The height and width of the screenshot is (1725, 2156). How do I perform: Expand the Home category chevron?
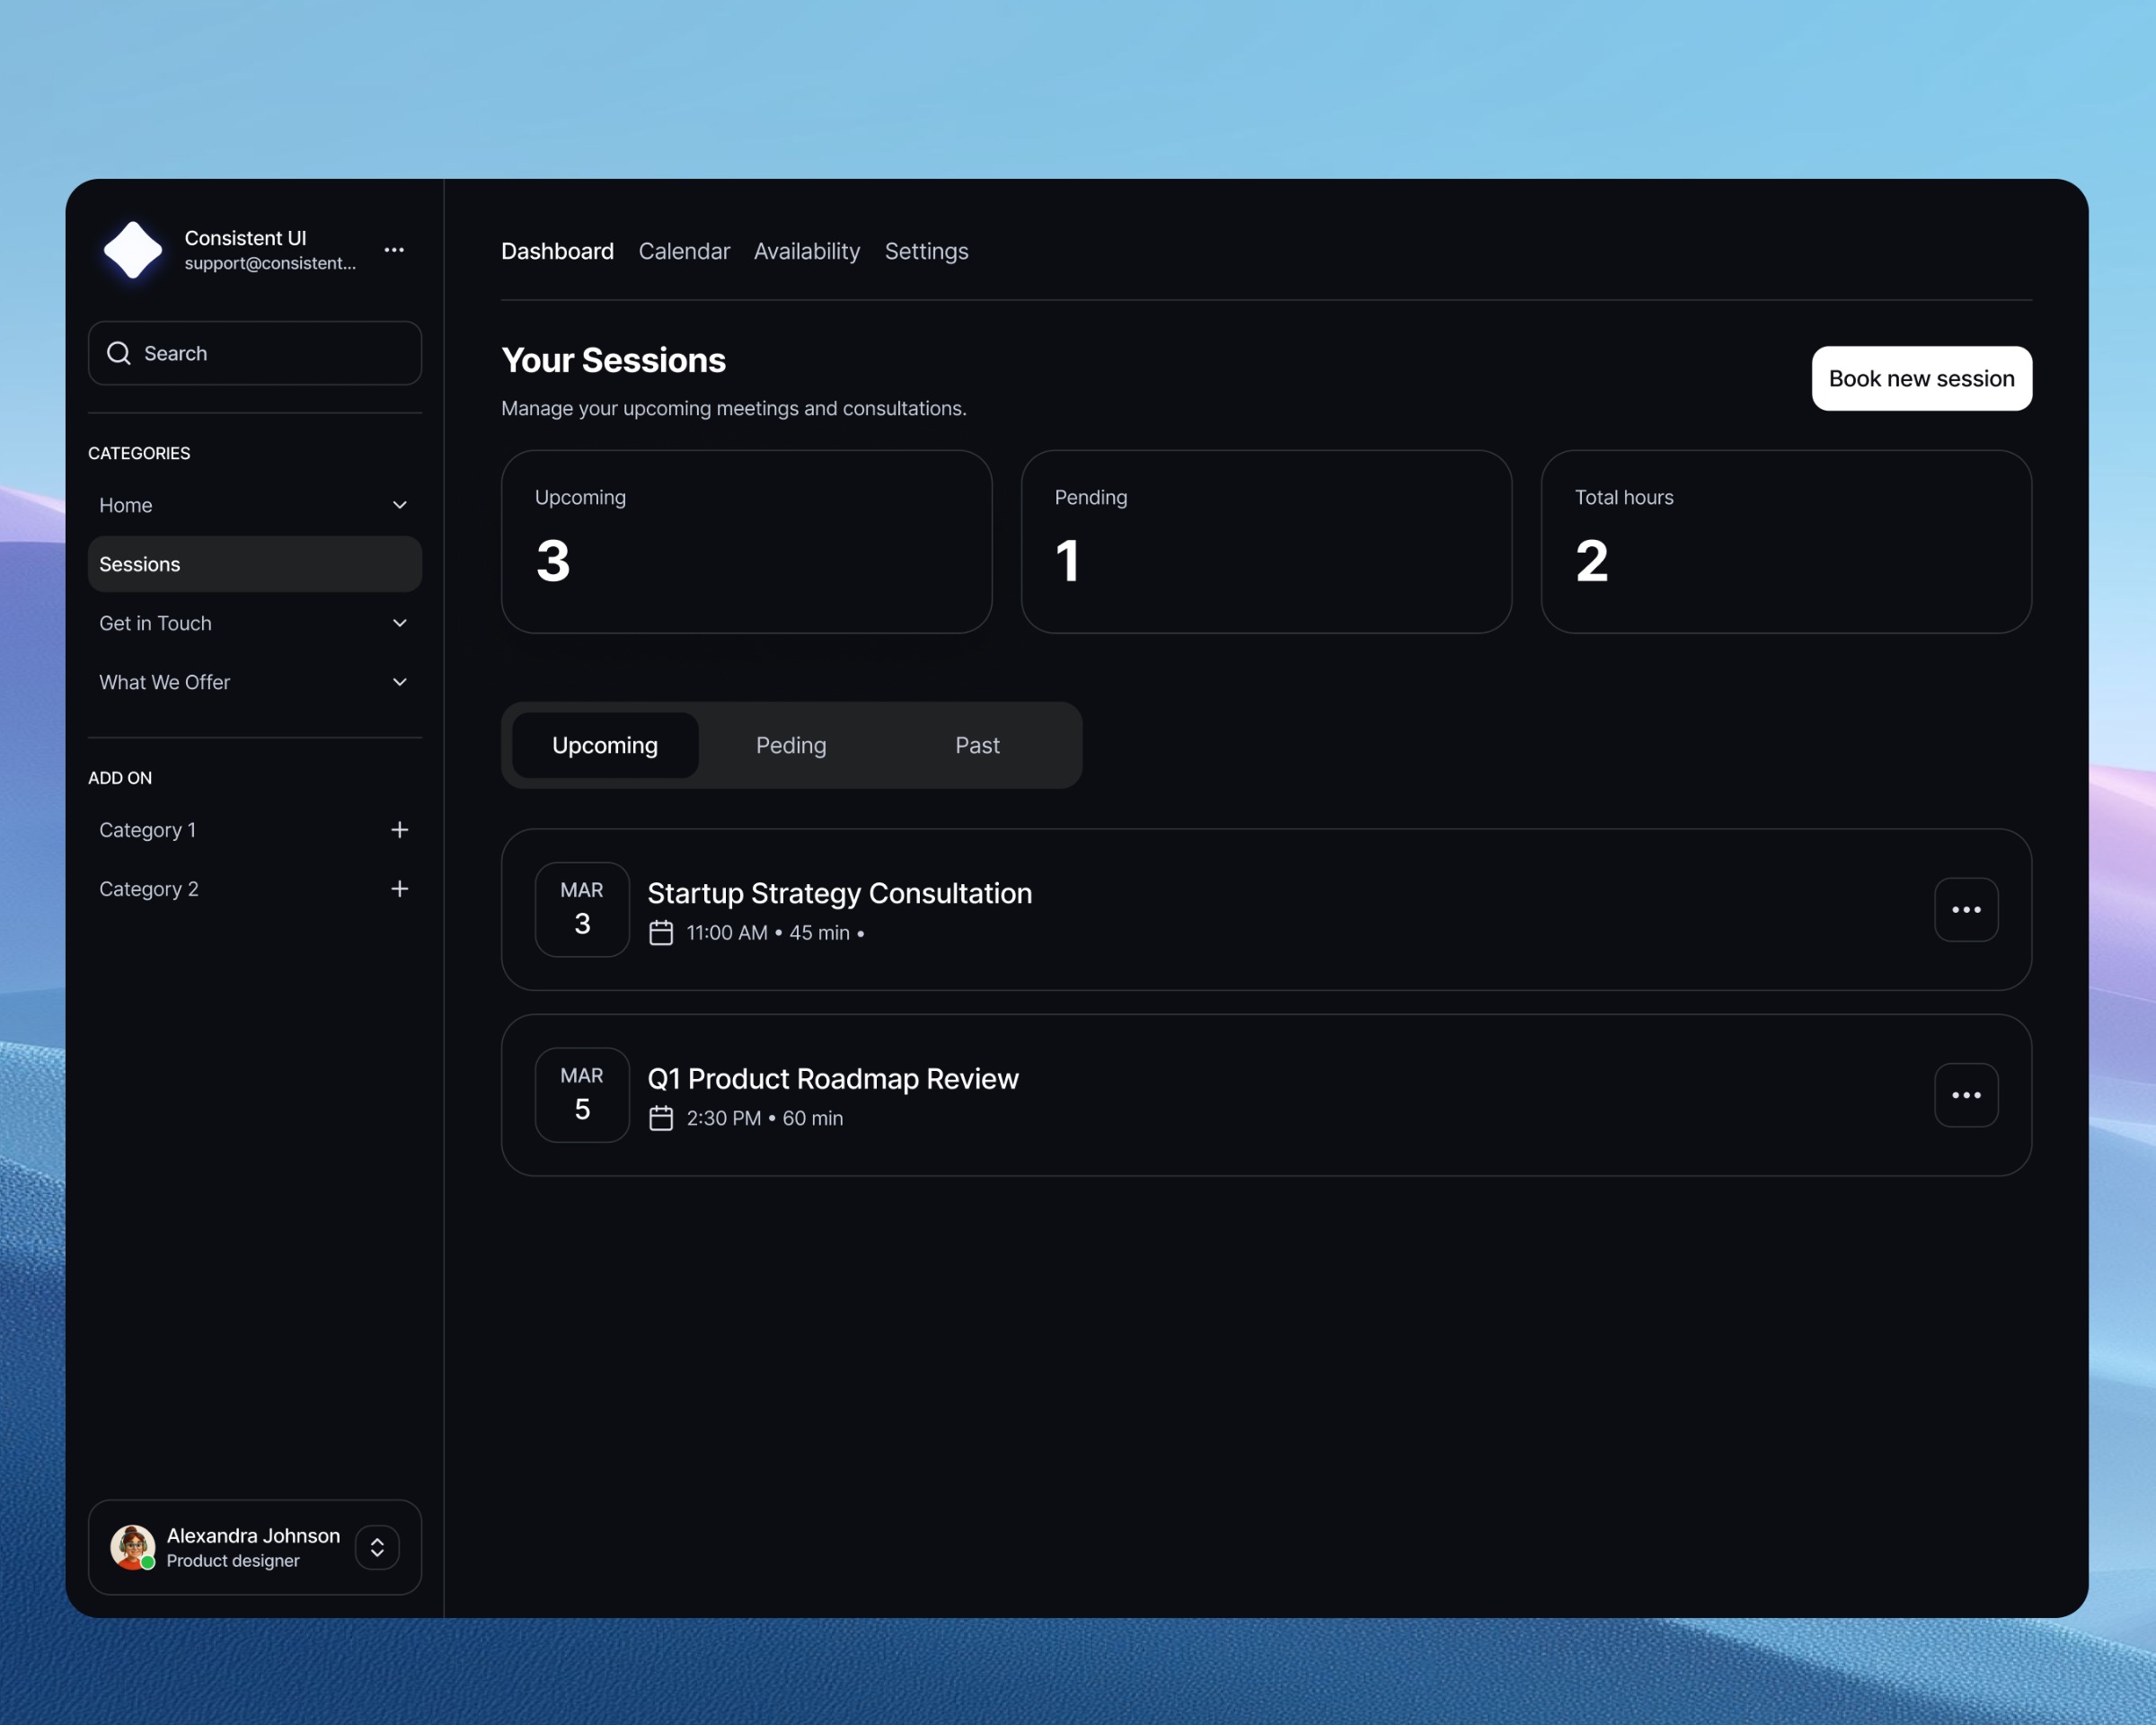399,505
